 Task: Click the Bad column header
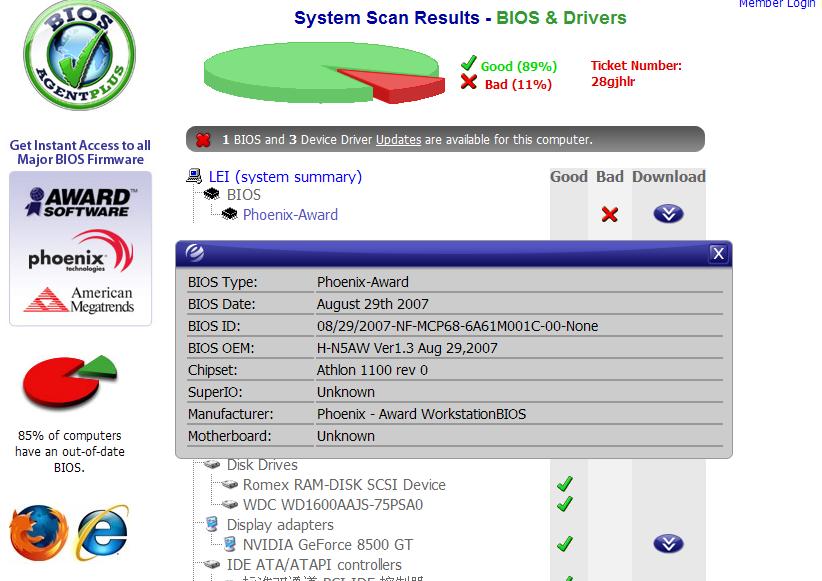pyautogui.click(x=610, y=177)
